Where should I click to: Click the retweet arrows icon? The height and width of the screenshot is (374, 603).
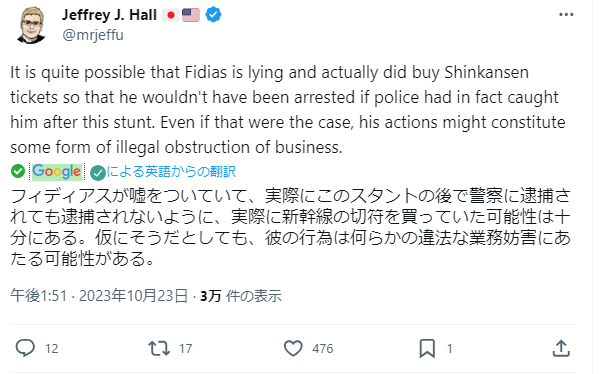[x=159, y=349]
